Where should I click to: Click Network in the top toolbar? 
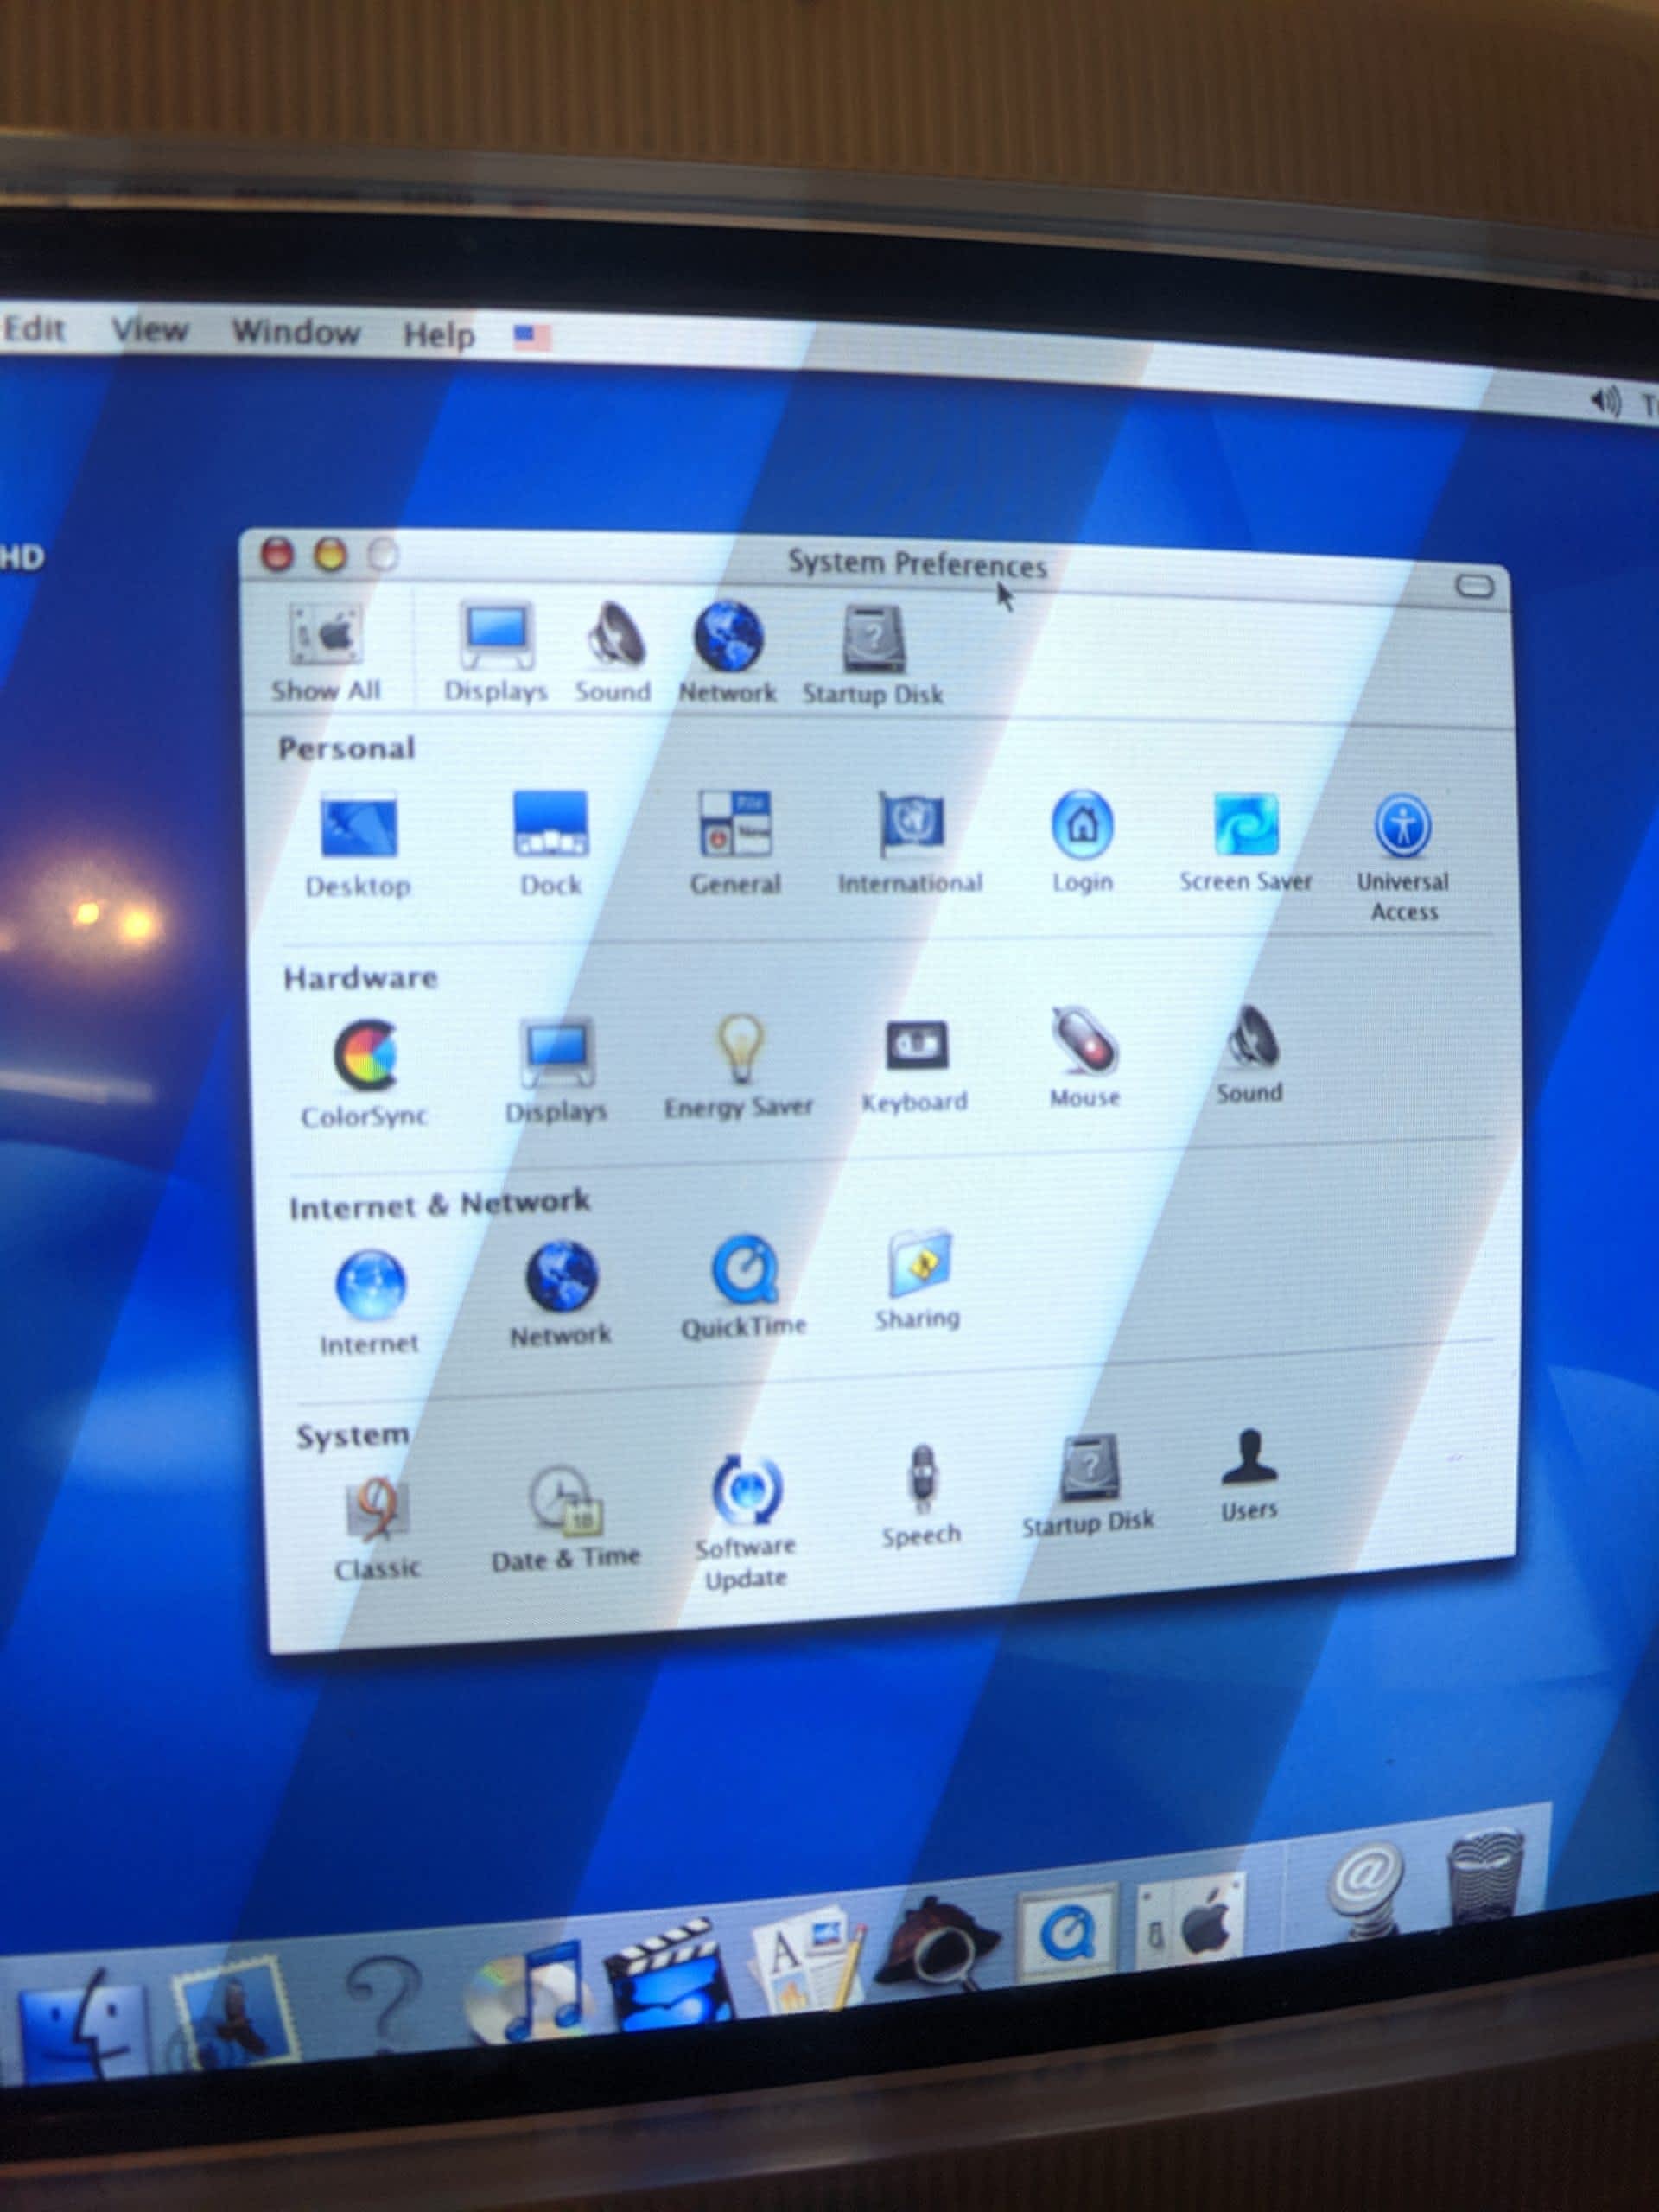click(x=728, y=638)
